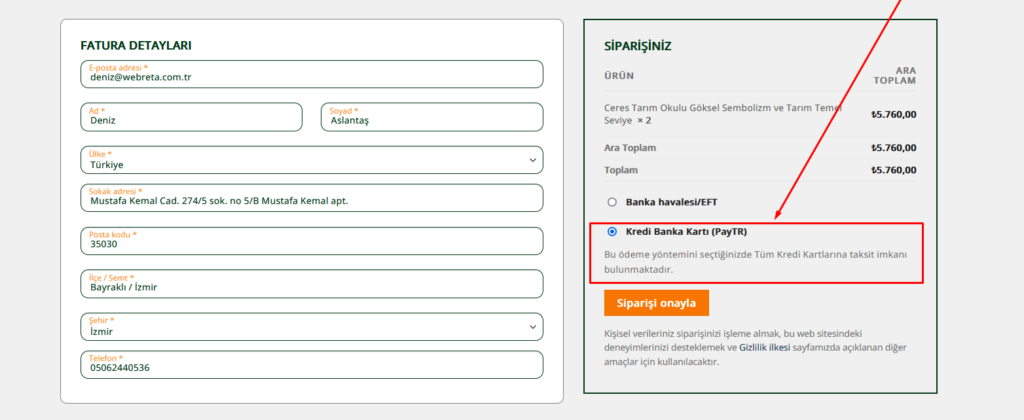This screenshot has width=1024, height=420.
Task: Click the Telefon number field
Action: [x=310, y=364]
